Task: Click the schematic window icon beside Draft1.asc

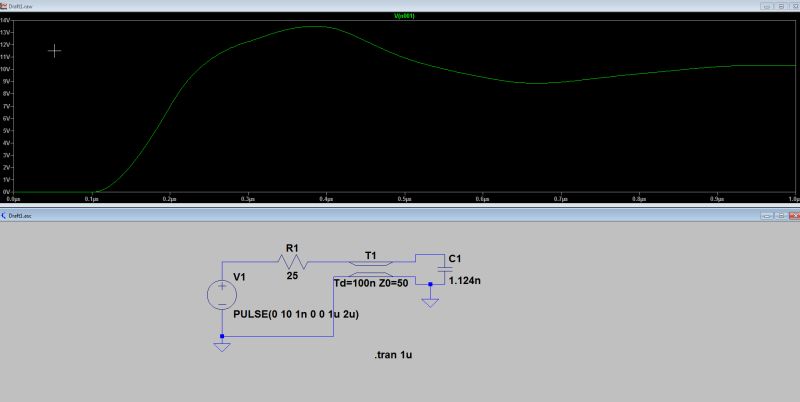Action: point(4,216)
